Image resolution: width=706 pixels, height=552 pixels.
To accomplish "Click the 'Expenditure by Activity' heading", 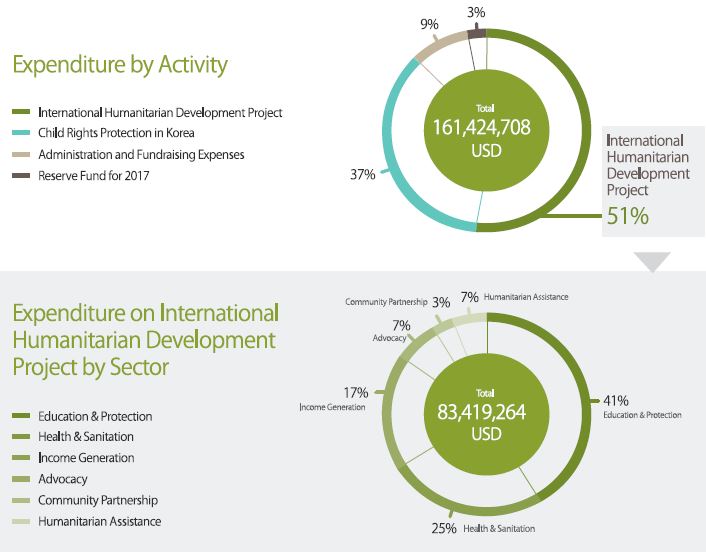I will 120,65.
